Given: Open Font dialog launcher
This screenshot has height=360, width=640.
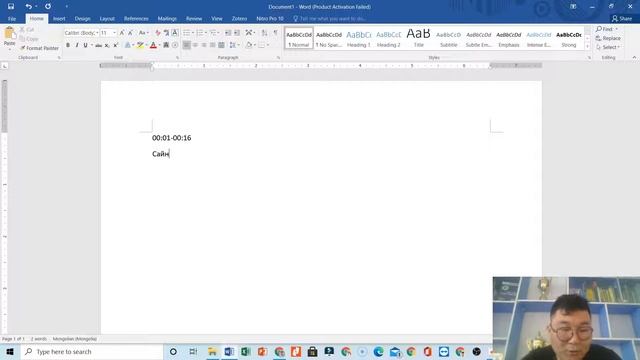Looking at the screenshot, I should pos(177,58).
